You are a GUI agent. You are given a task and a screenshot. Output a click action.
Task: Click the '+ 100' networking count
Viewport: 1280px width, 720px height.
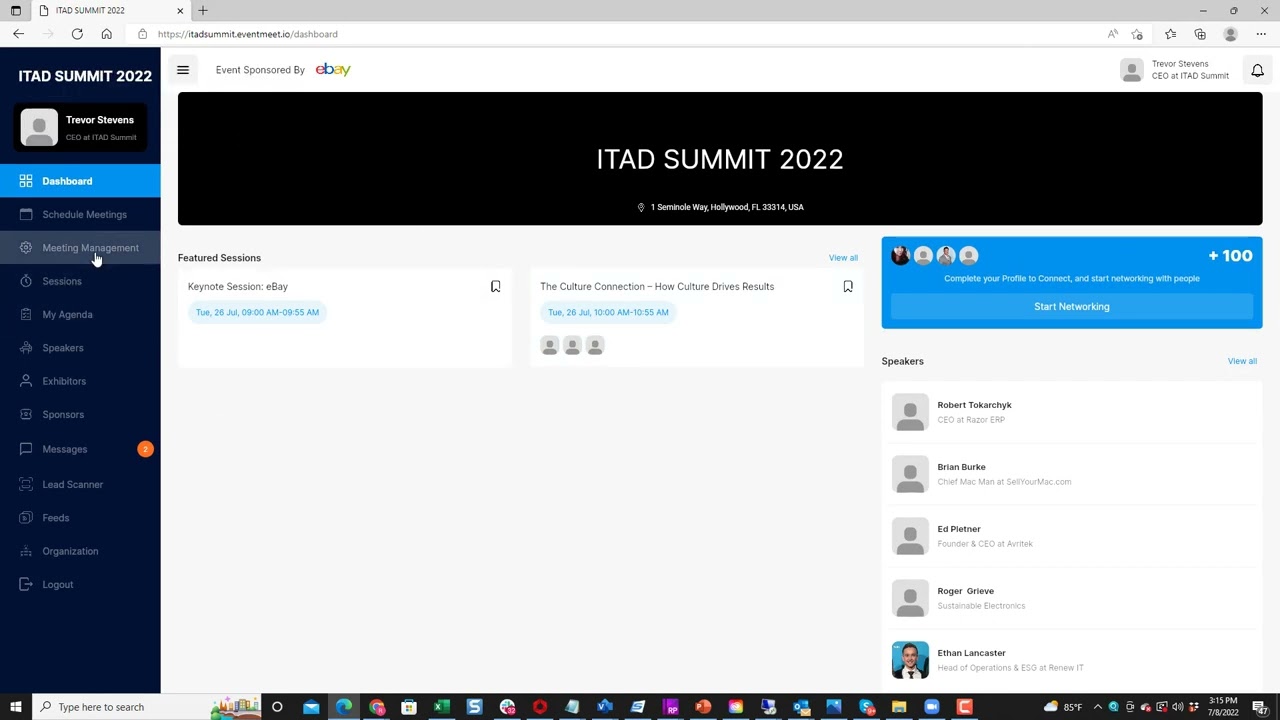coord(1230,256)
